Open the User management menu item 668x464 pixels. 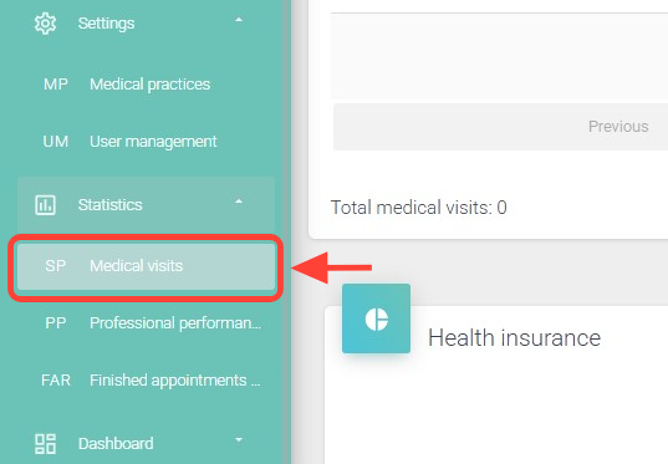pos(153,142)
